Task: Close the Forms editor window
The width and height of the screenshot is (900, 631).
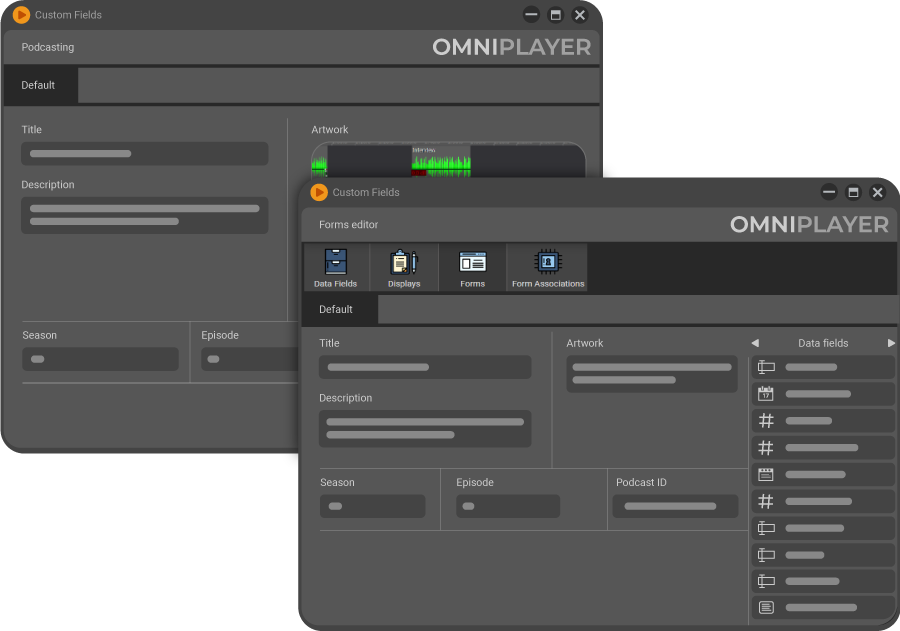Action: click(x=878, y=192)
